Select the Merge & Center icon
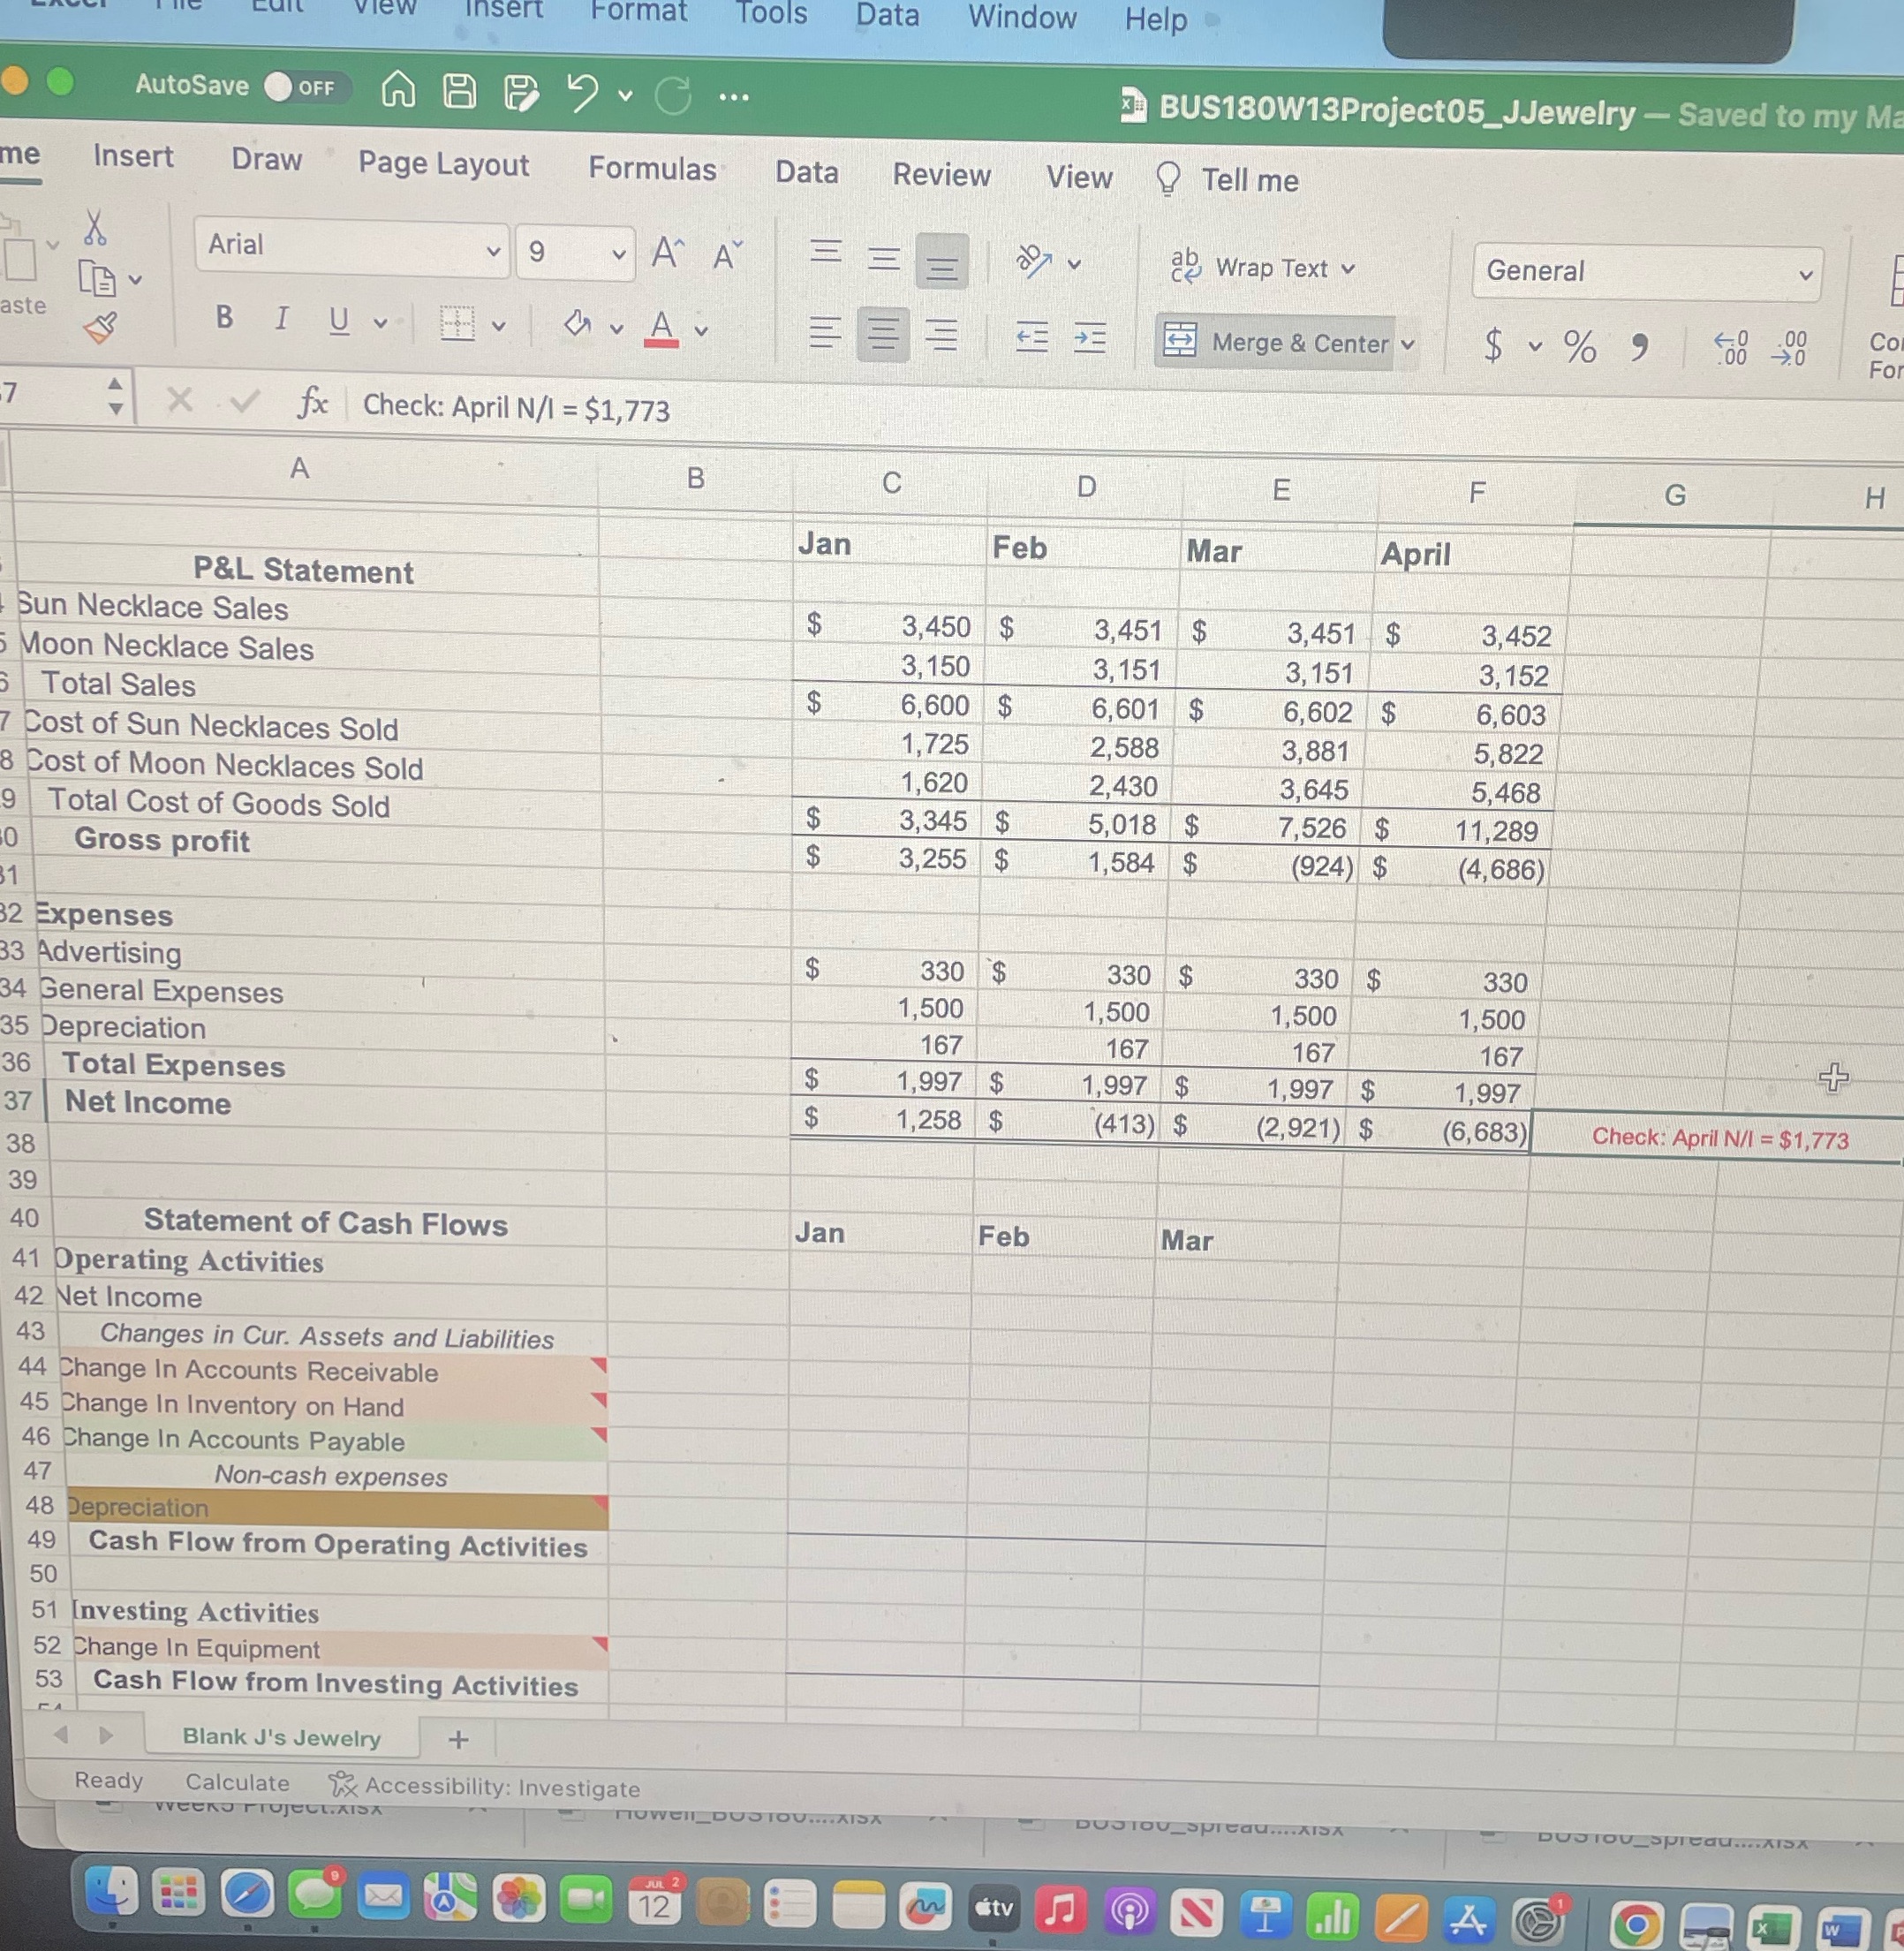Image resolution: width=1904 pixels, height=1951 pixels. click(x=1180, y=342)
